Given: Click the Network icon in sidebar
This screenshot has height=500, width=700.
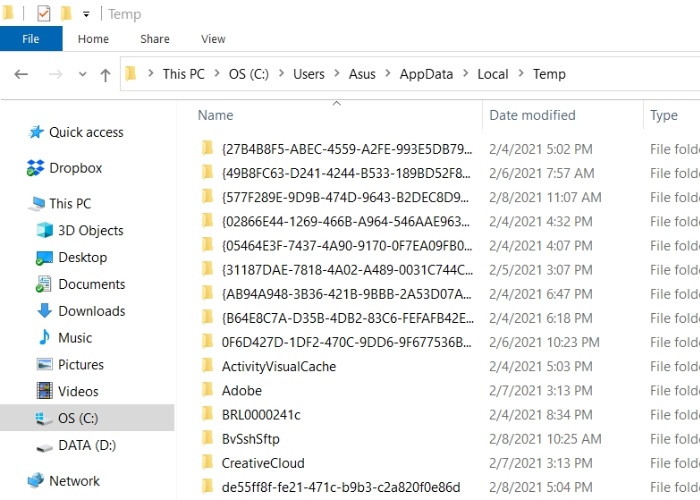Looking at the screenshot, I should [x=36, y=481].
